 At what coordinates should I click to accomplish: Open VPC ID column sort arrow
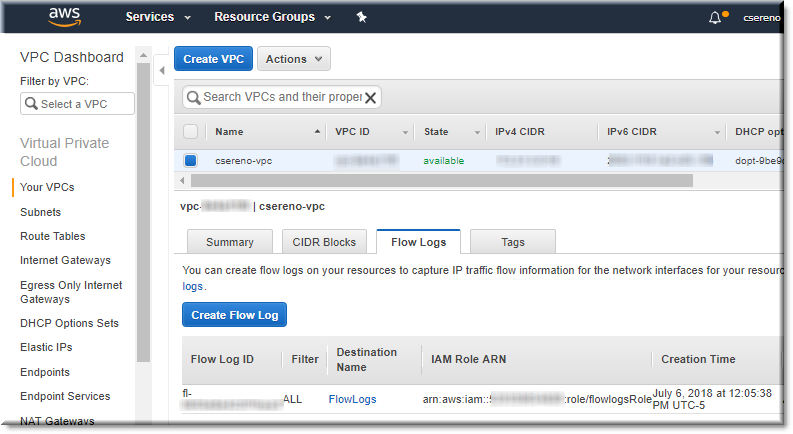pos(405,133)
